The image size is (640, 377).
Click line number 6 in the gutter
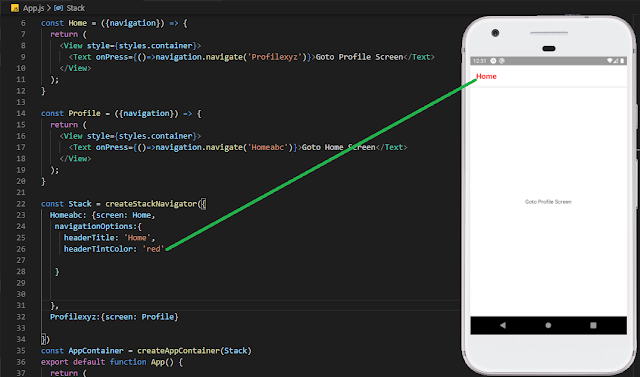(x=23, y=23)
